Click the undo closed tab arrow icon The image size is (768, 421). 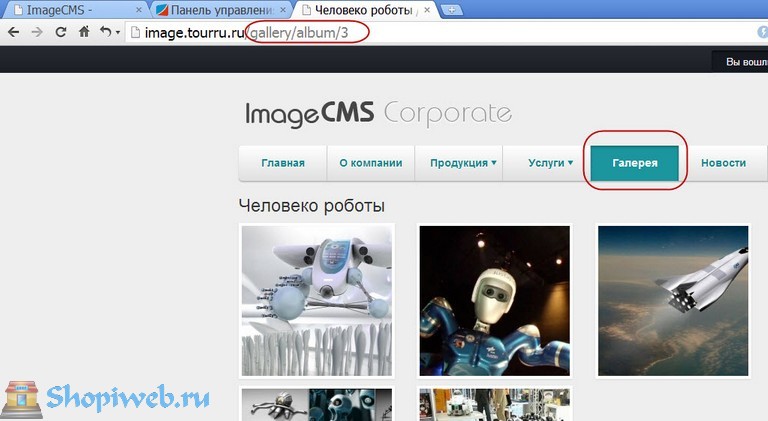[x=106, y=32]
